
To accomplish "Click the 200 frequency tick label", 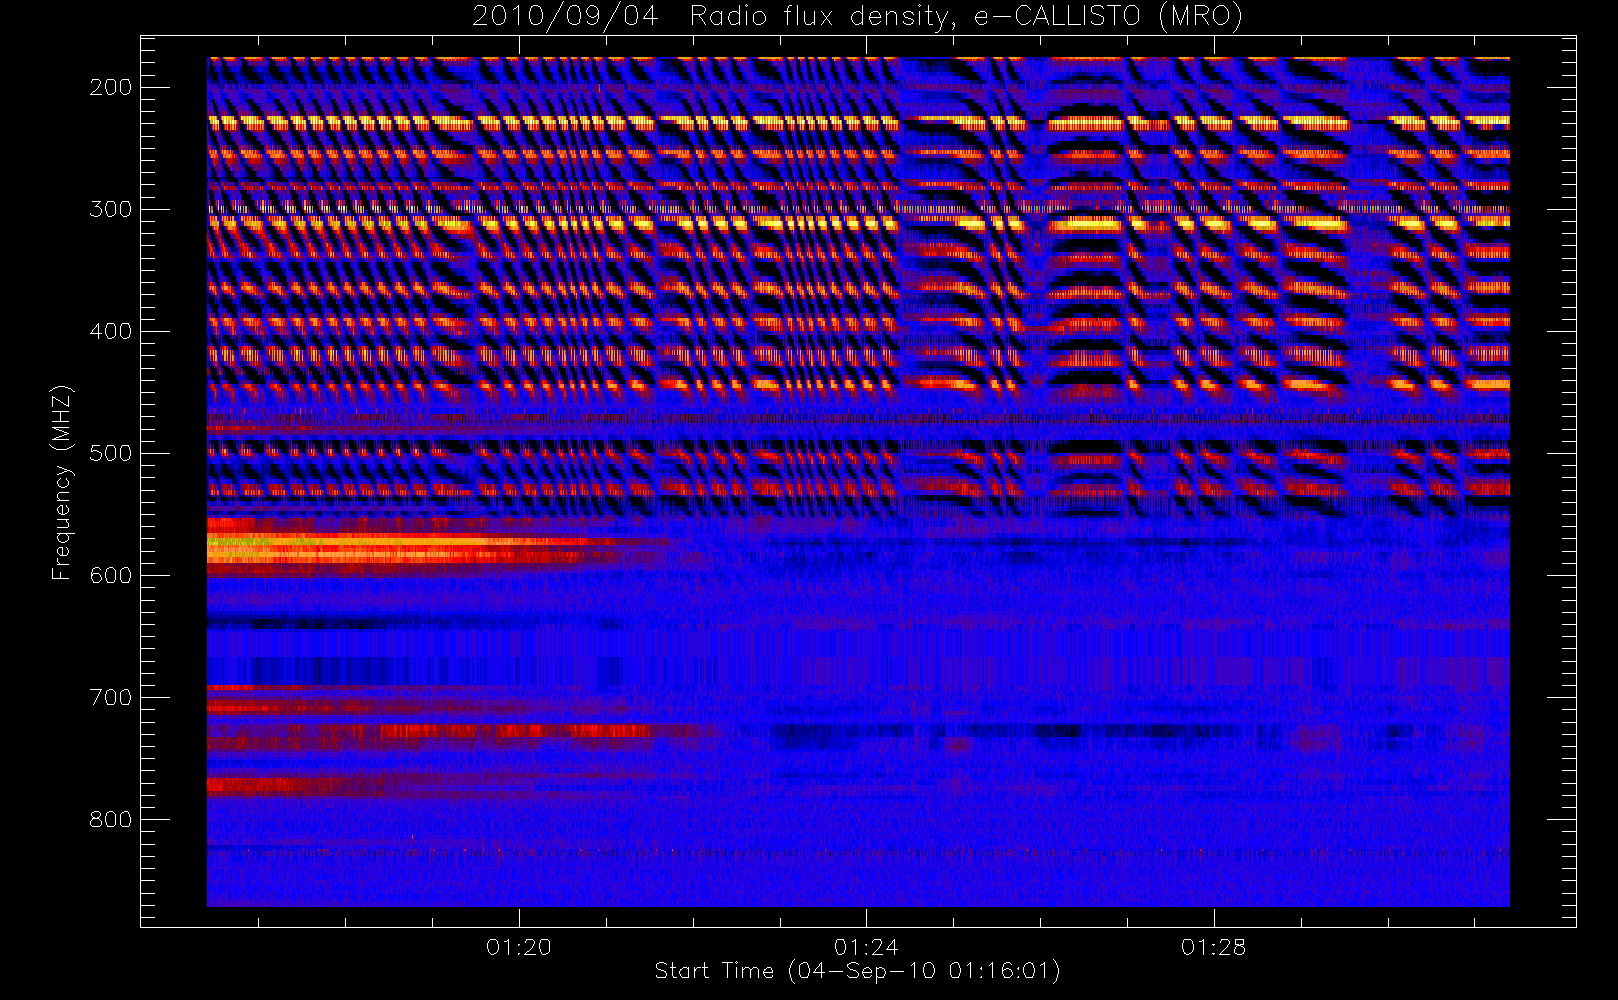I will click(110, 87).
